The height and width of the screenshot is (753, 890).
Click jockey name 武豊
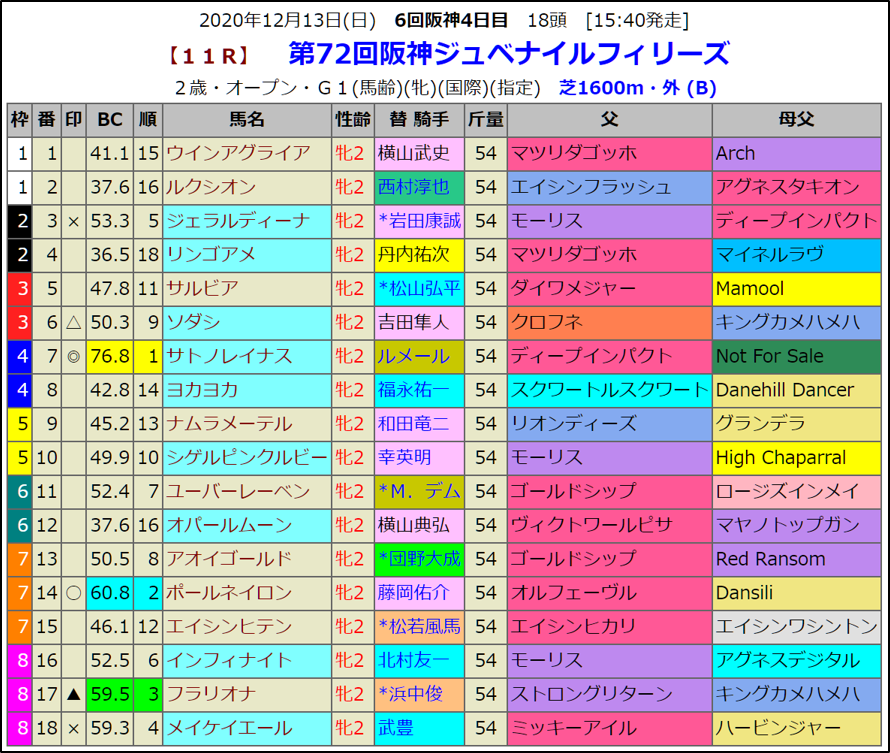396,728
